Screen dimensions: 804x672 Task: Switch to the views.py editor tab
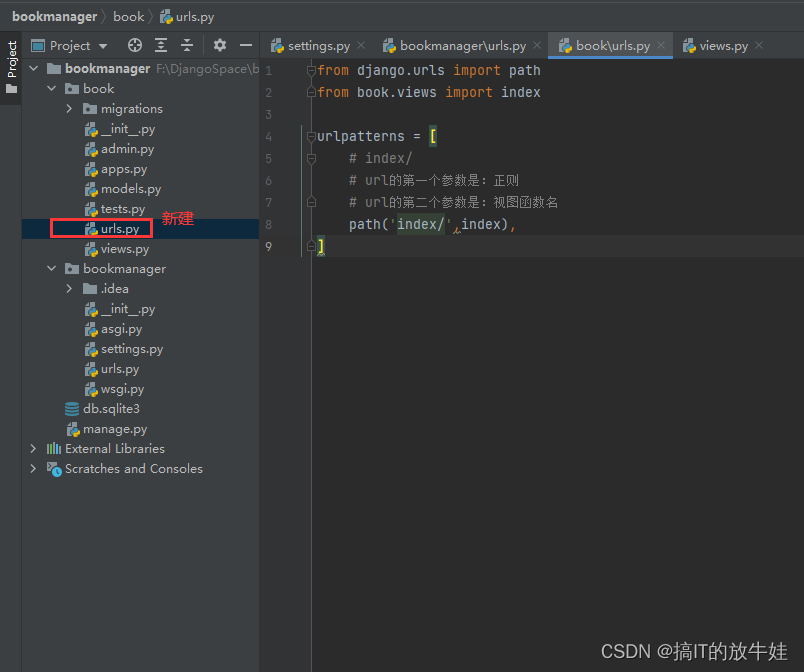click(x=723, y=46)
